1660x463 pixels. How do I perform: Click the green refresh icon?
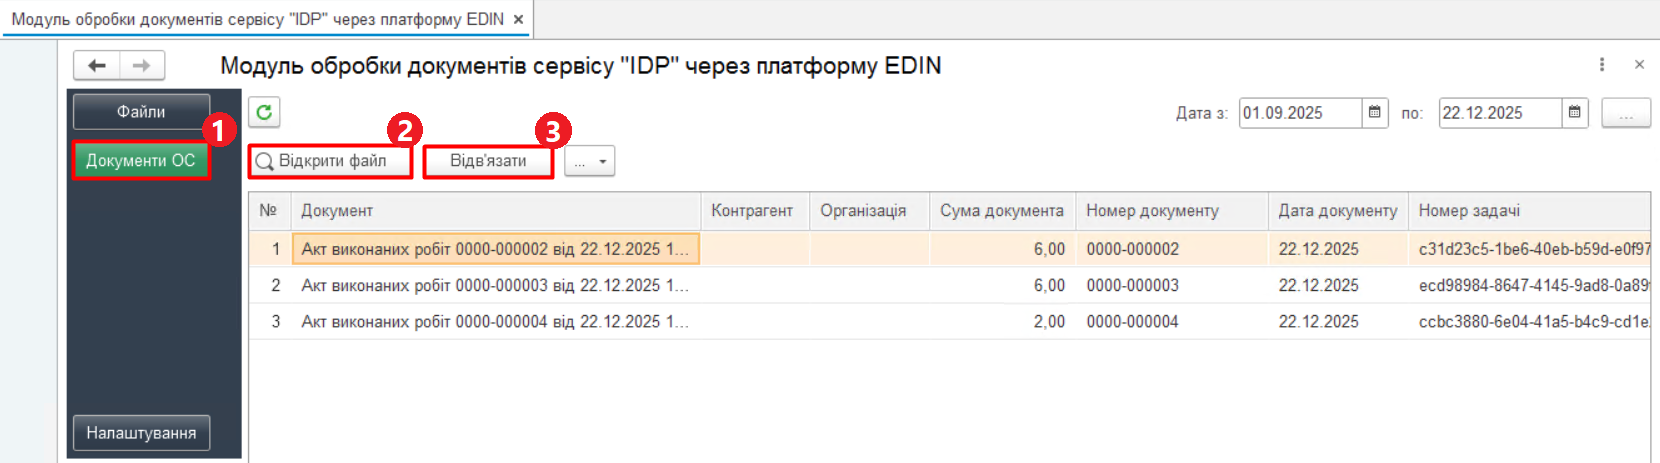point(264,112)
